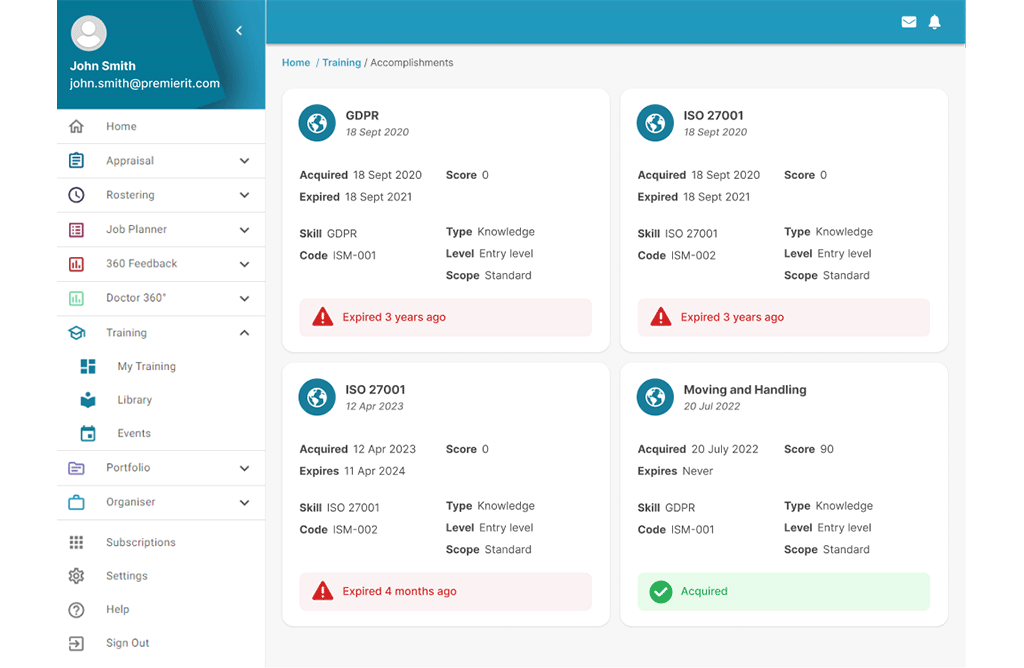Click green check icon beside Acquired status

pyautogui.click(x=661, y=592)
